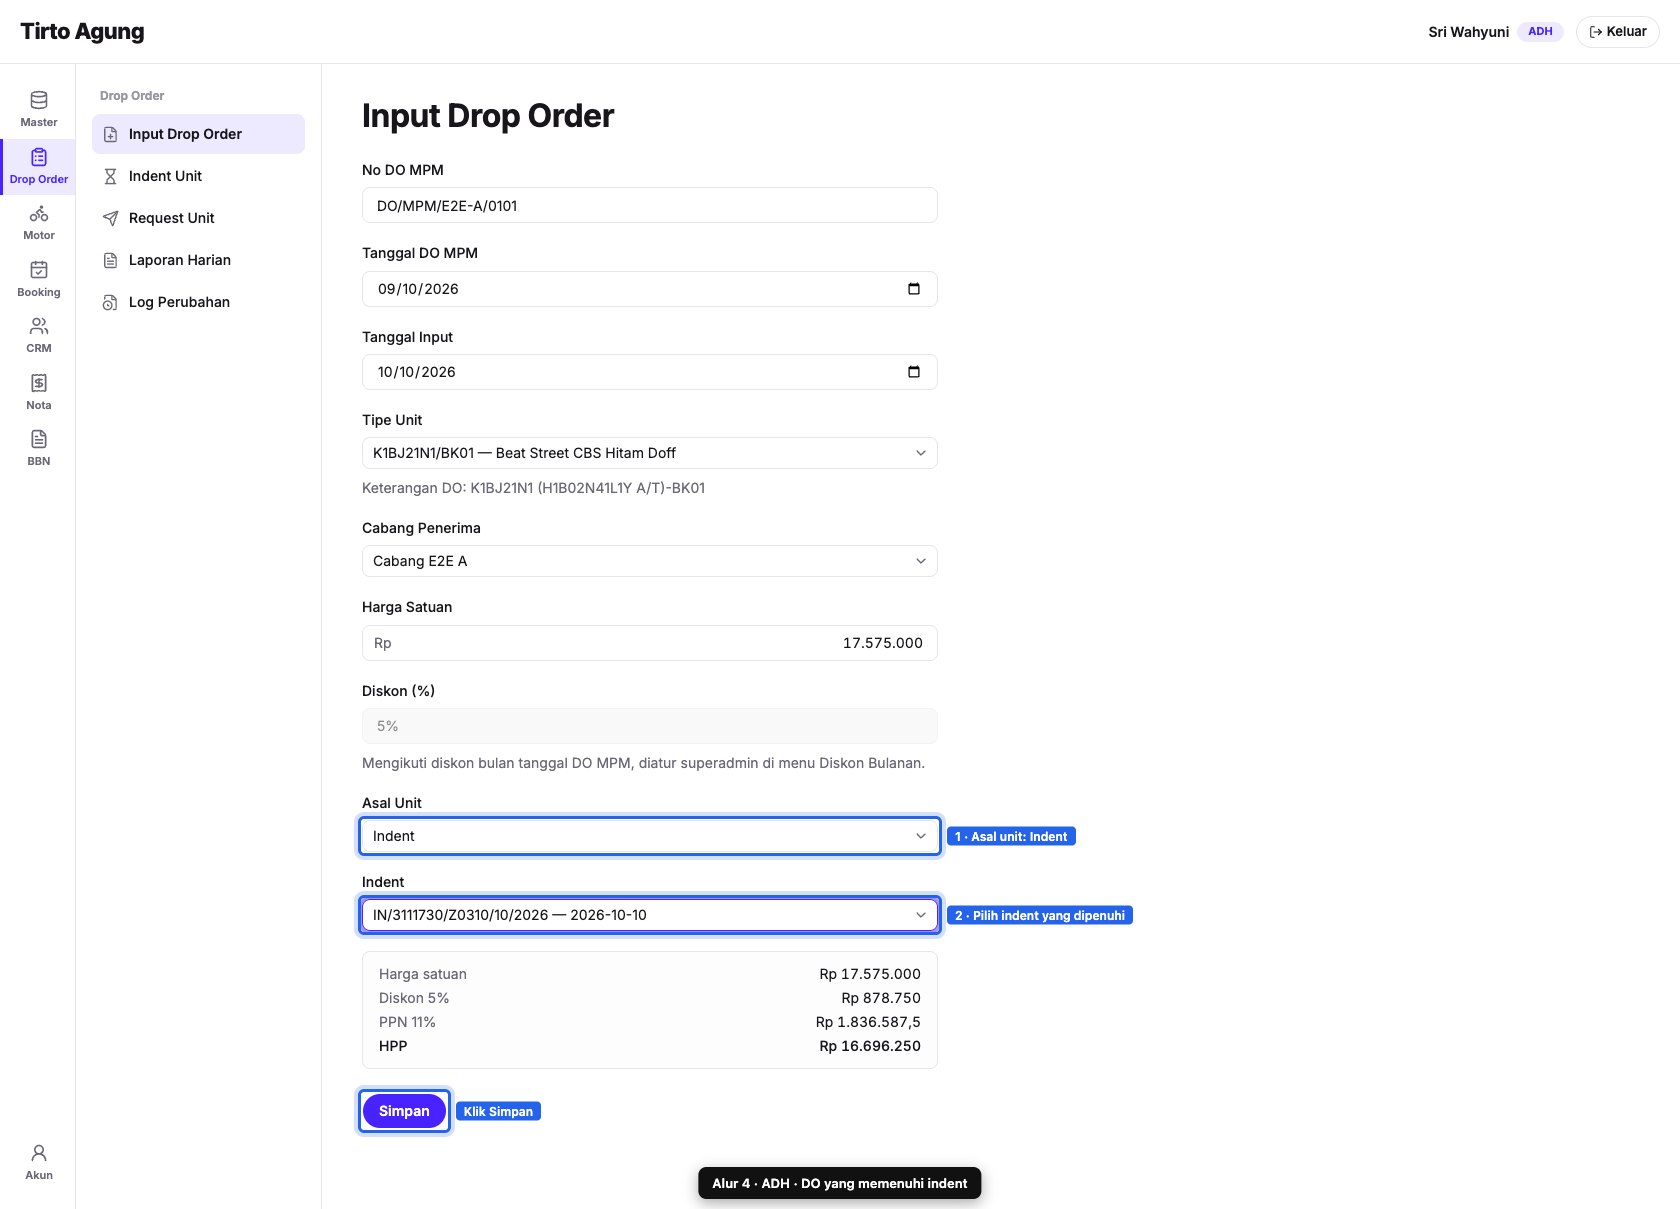Viewport: 1680px width, 1209px height.
Task: Select the Nota receipt icon
Action: [x=39, y=383]
